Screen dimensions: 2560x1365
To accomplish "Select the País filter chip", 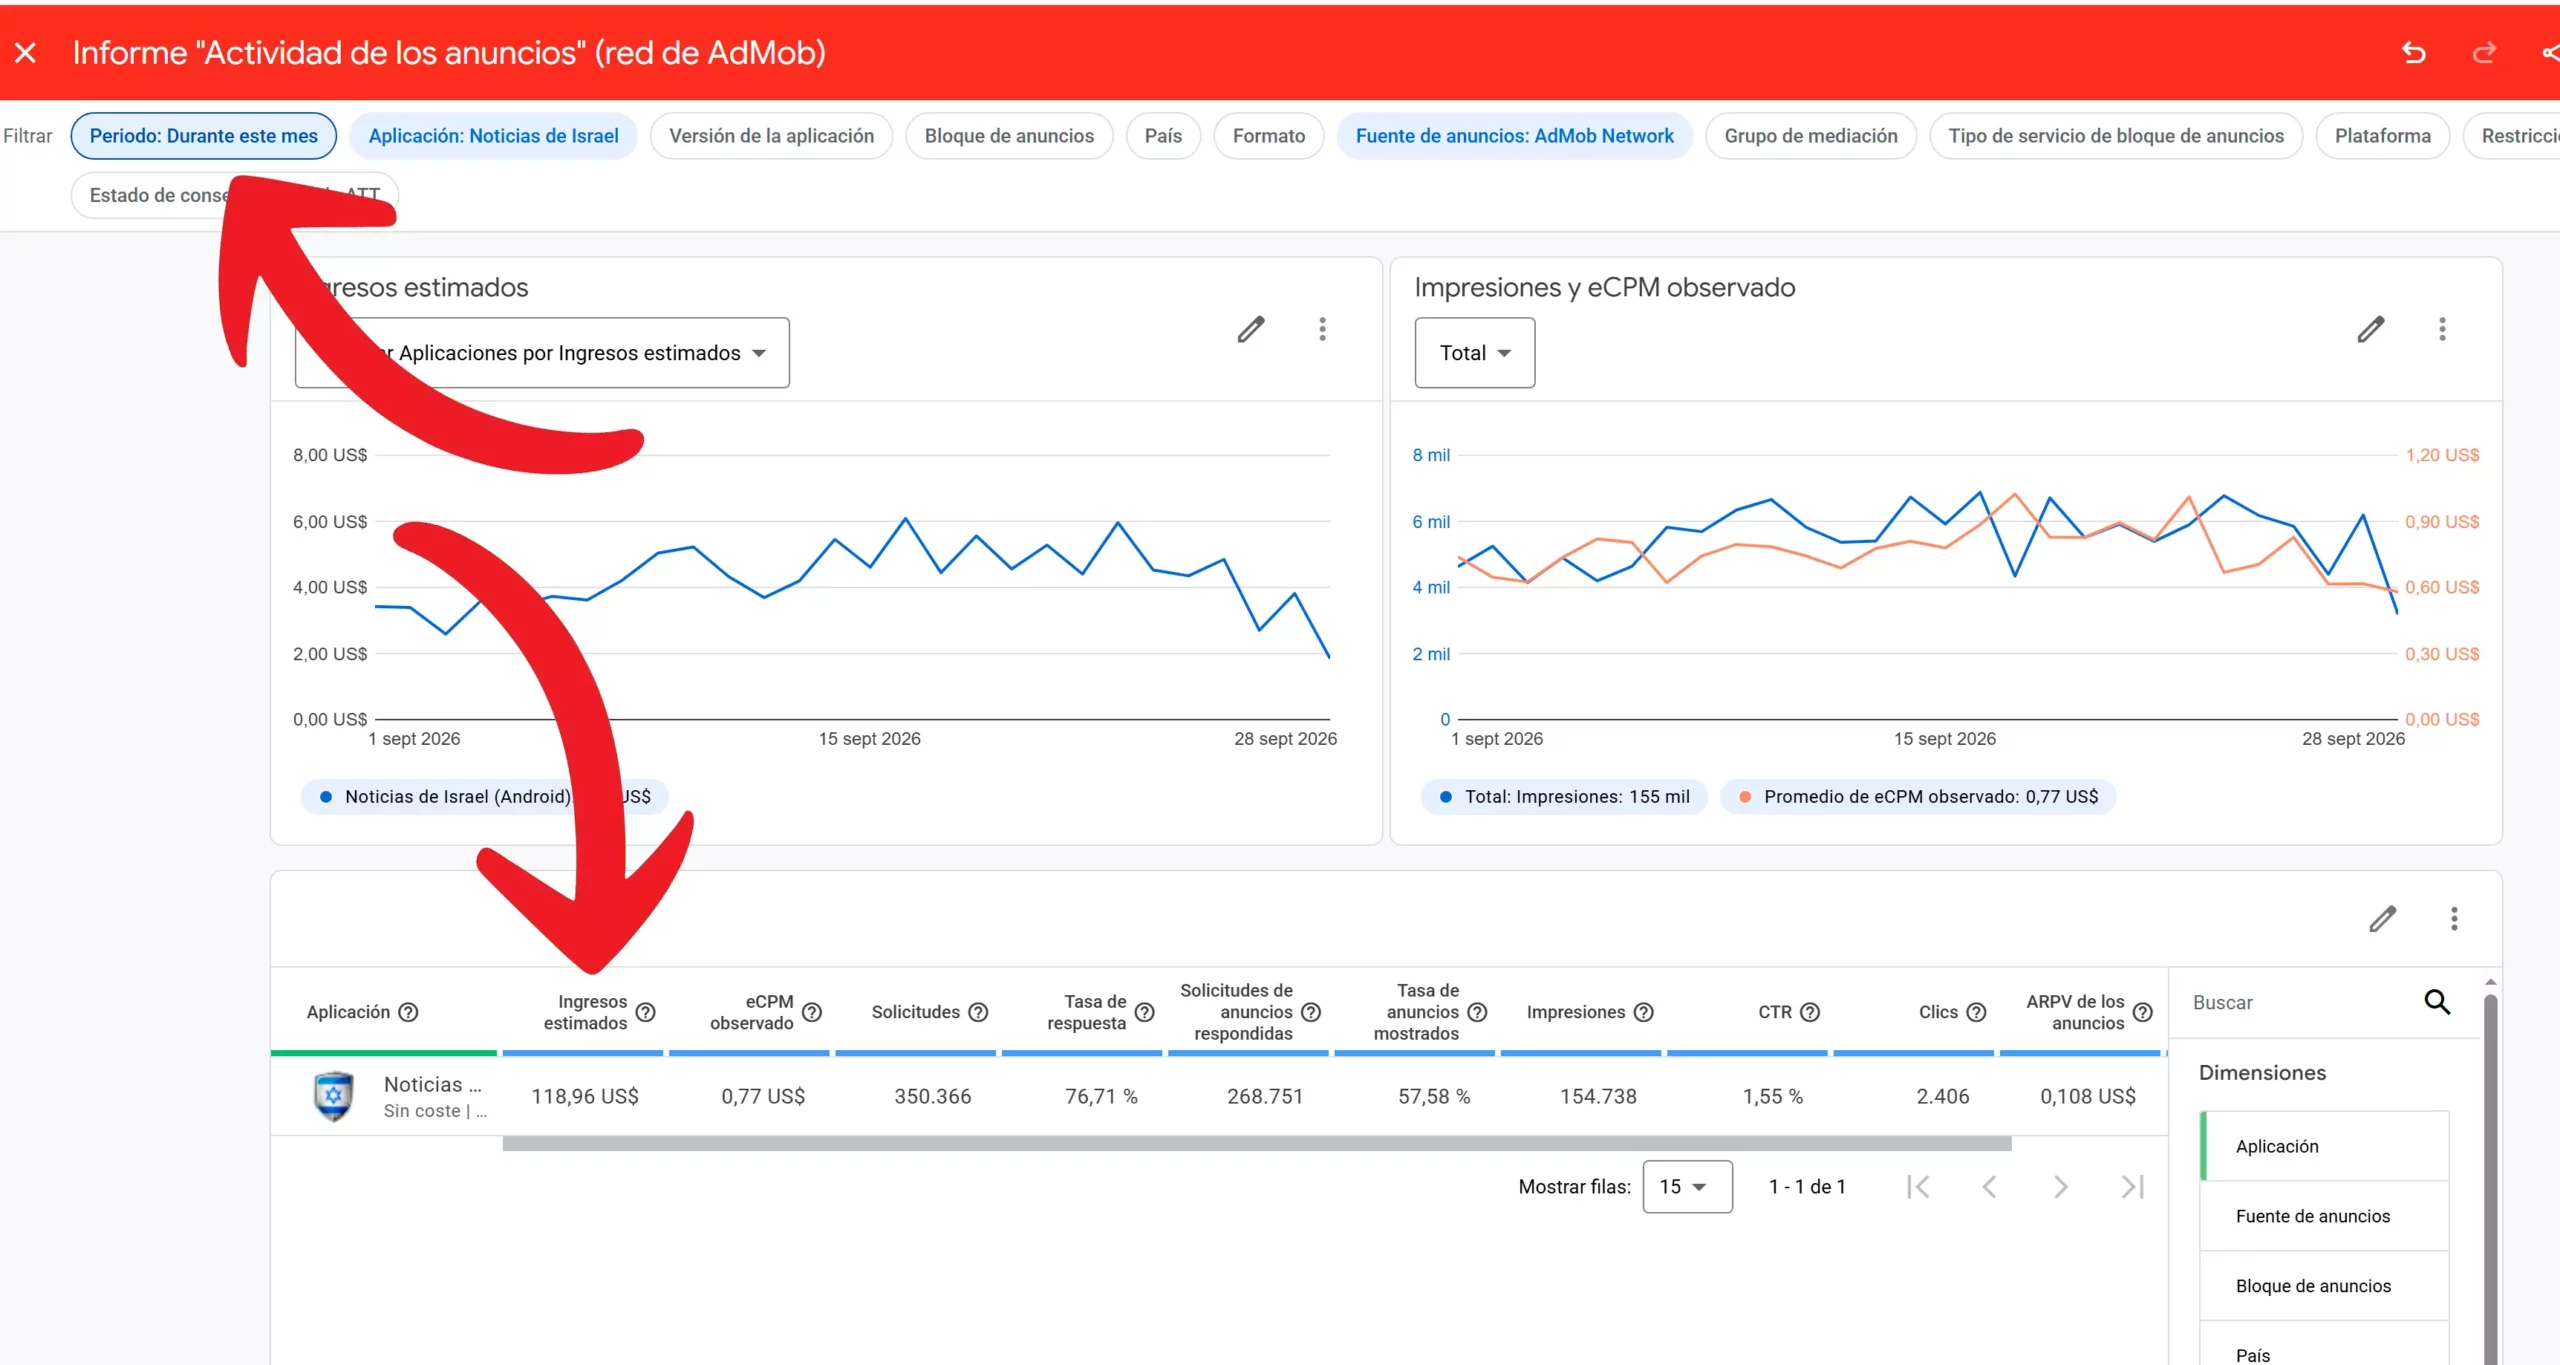I will [1163, 136].
